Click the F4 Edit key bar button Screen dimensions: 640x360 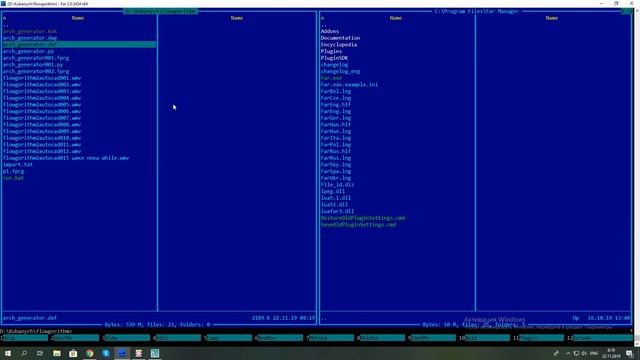pos(178,338)
